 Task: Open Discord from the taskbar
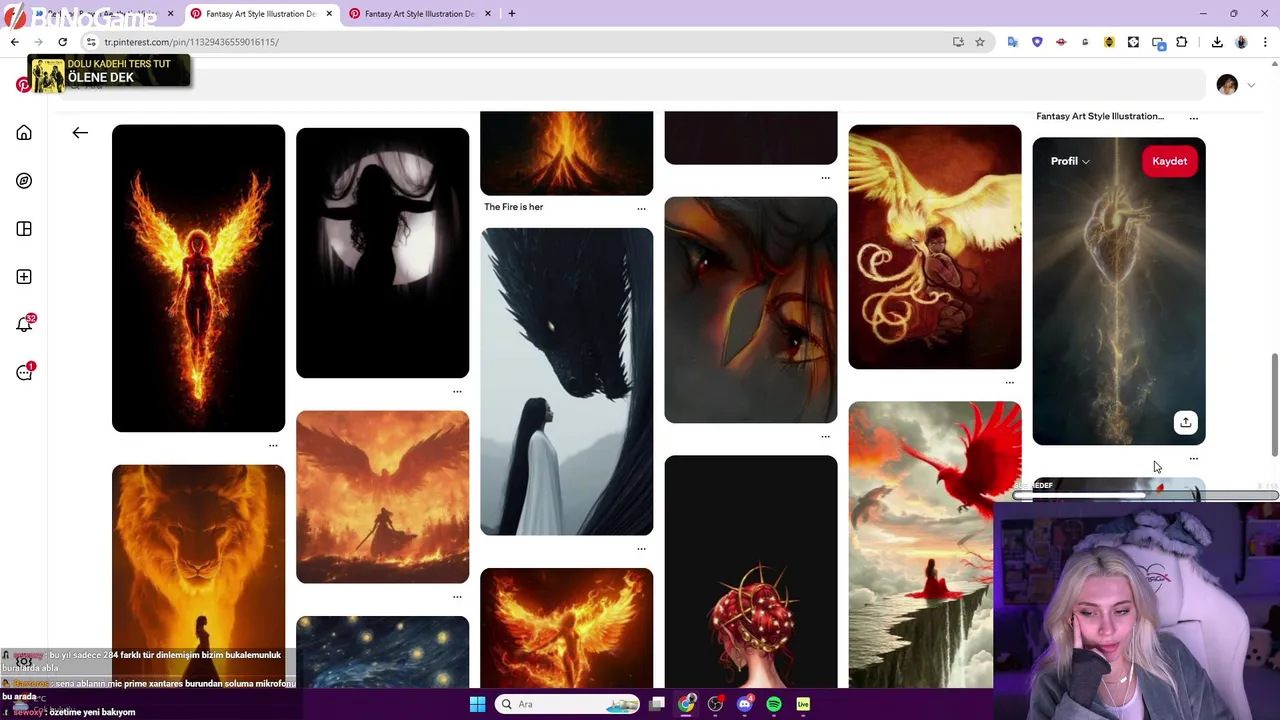point(744,704)
